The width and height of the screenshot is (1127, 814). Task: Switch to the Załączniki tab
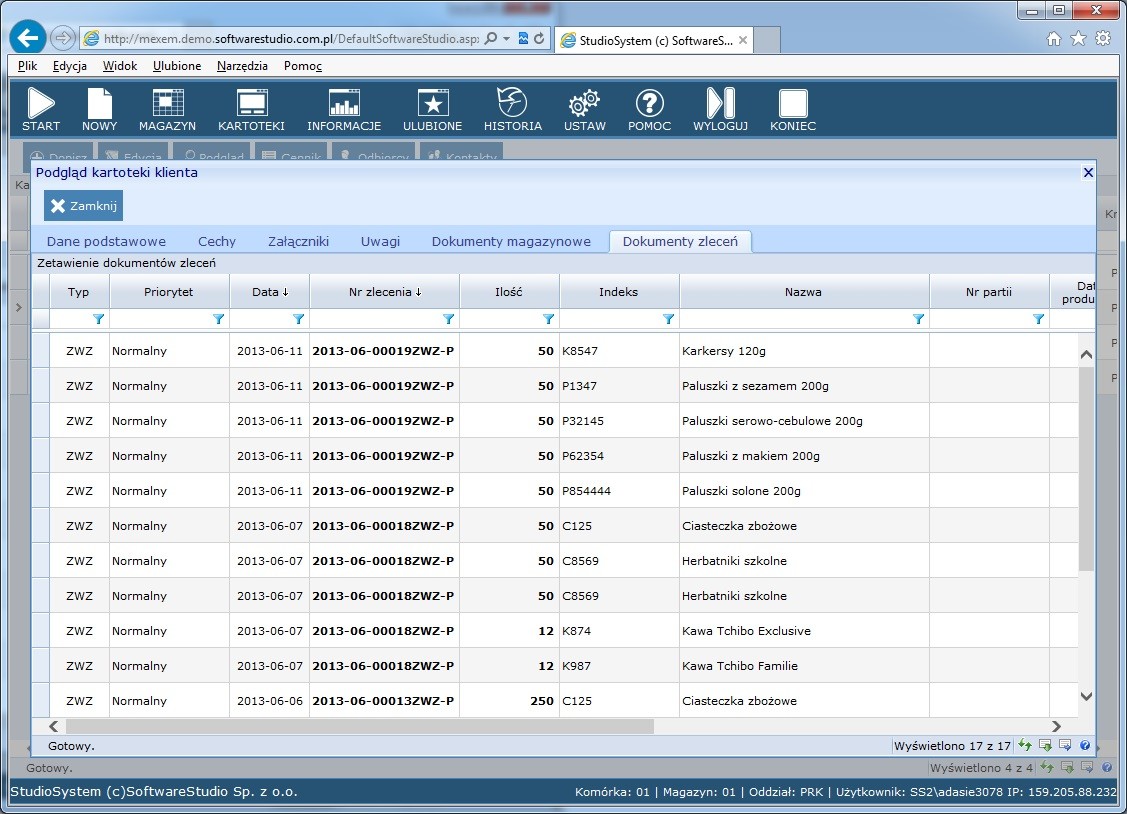click(x=298, y=241)
